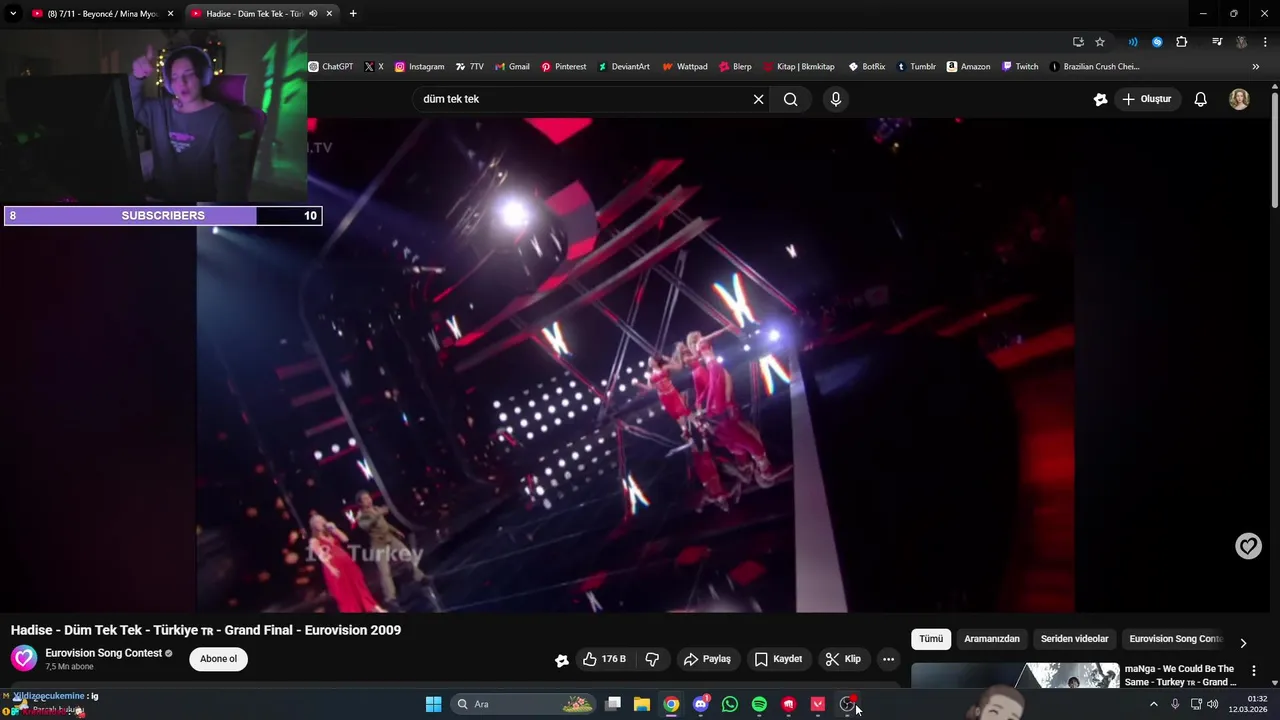Click the sparkle ask icon beside like button
Viewport: 1280px width, 720px height.
click(562, 659)
